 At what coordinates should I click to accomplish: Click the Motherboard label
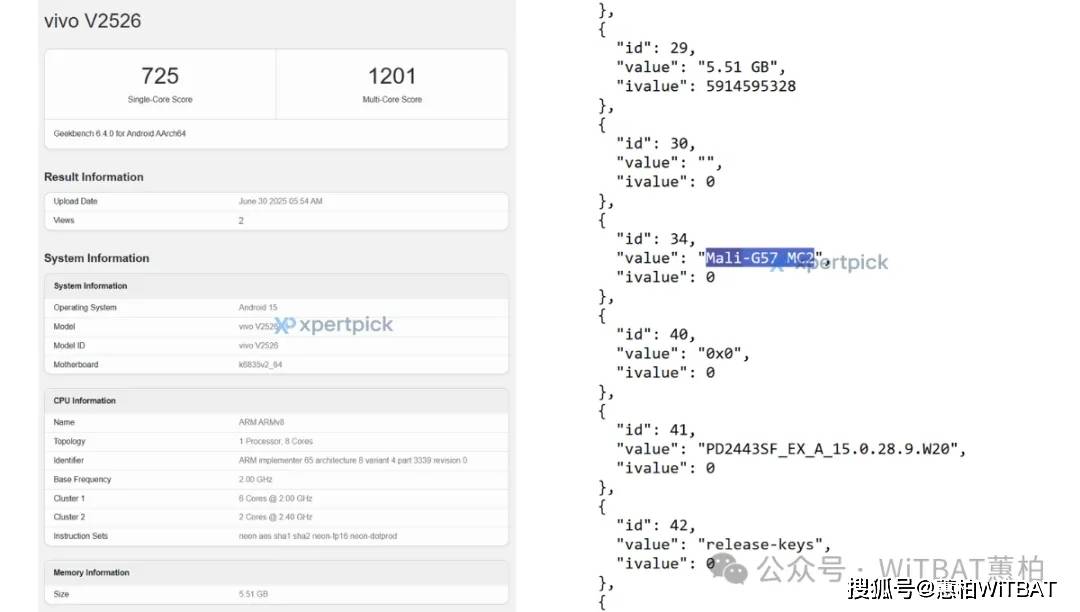(x=76, y=365)
